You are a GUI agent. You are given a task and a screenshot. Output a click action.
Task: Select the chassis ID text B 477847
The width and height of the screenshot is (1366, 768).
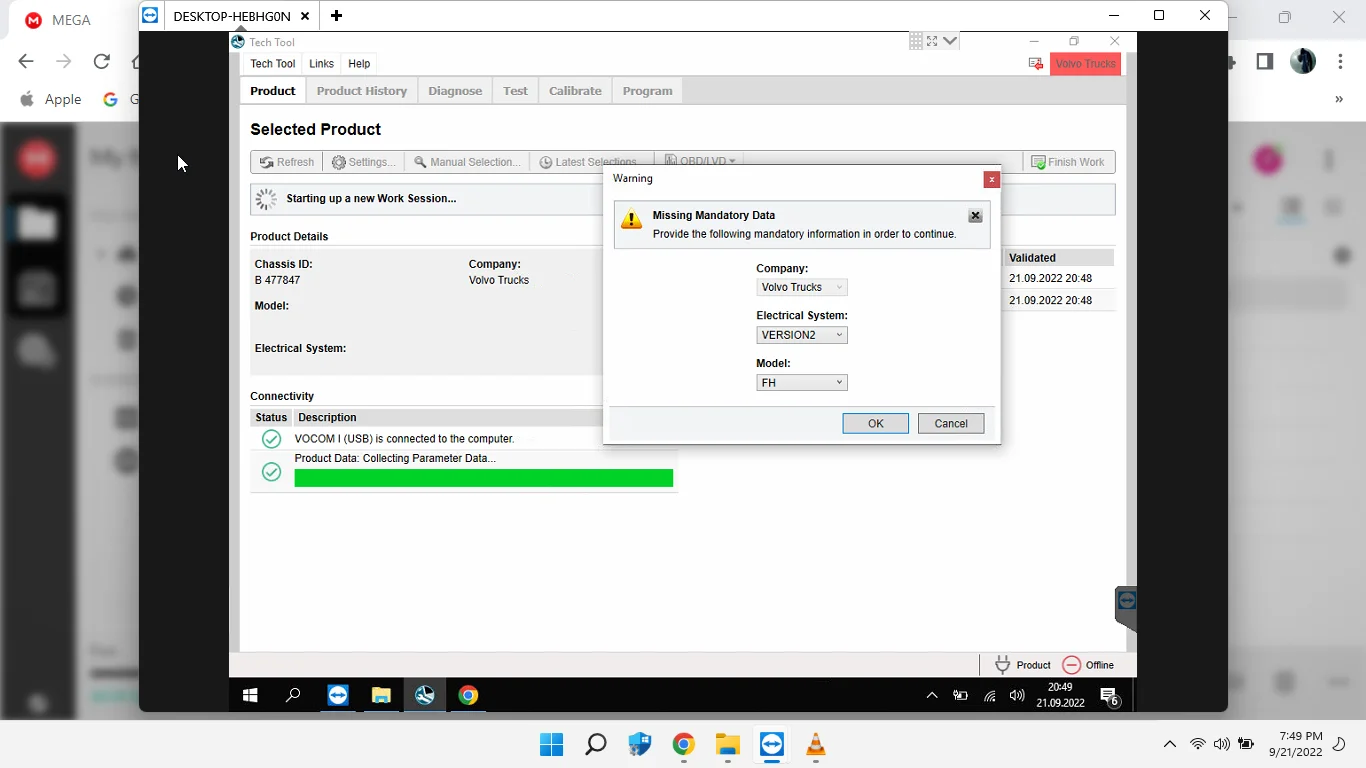pos(277,281)
